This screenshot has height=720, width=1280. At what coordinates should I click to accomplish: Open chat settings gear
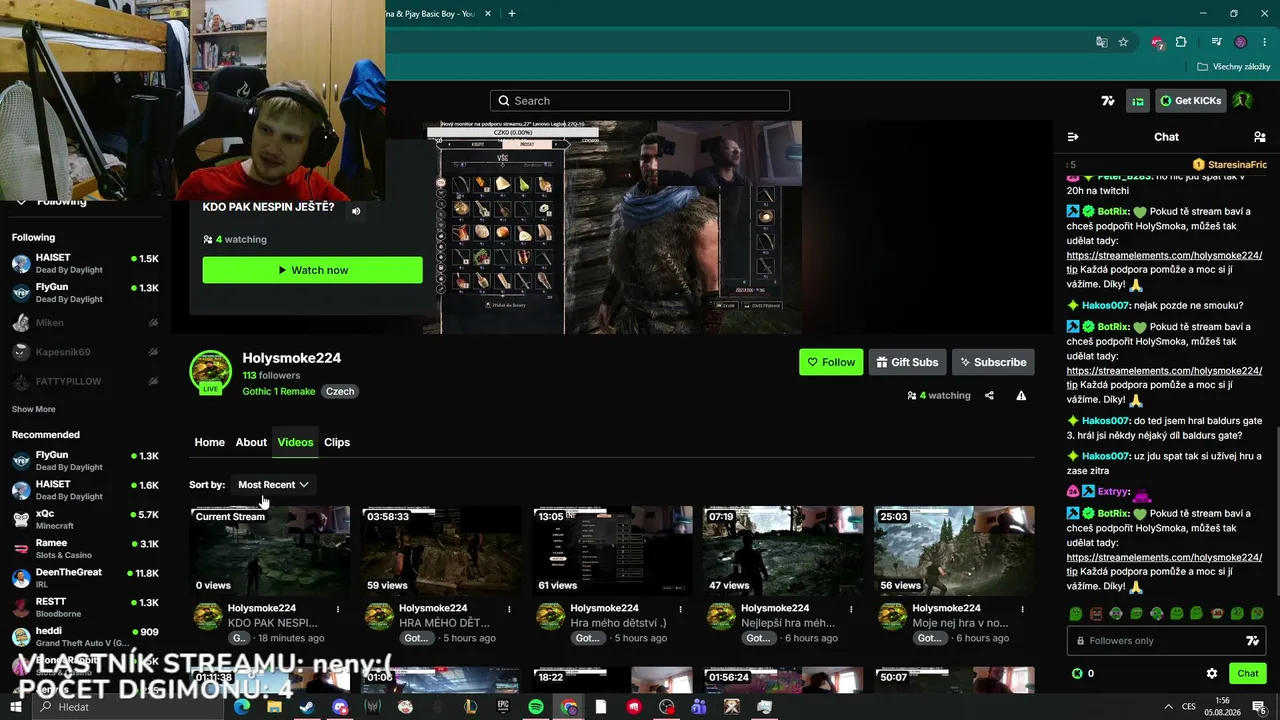coord(1212,674)
